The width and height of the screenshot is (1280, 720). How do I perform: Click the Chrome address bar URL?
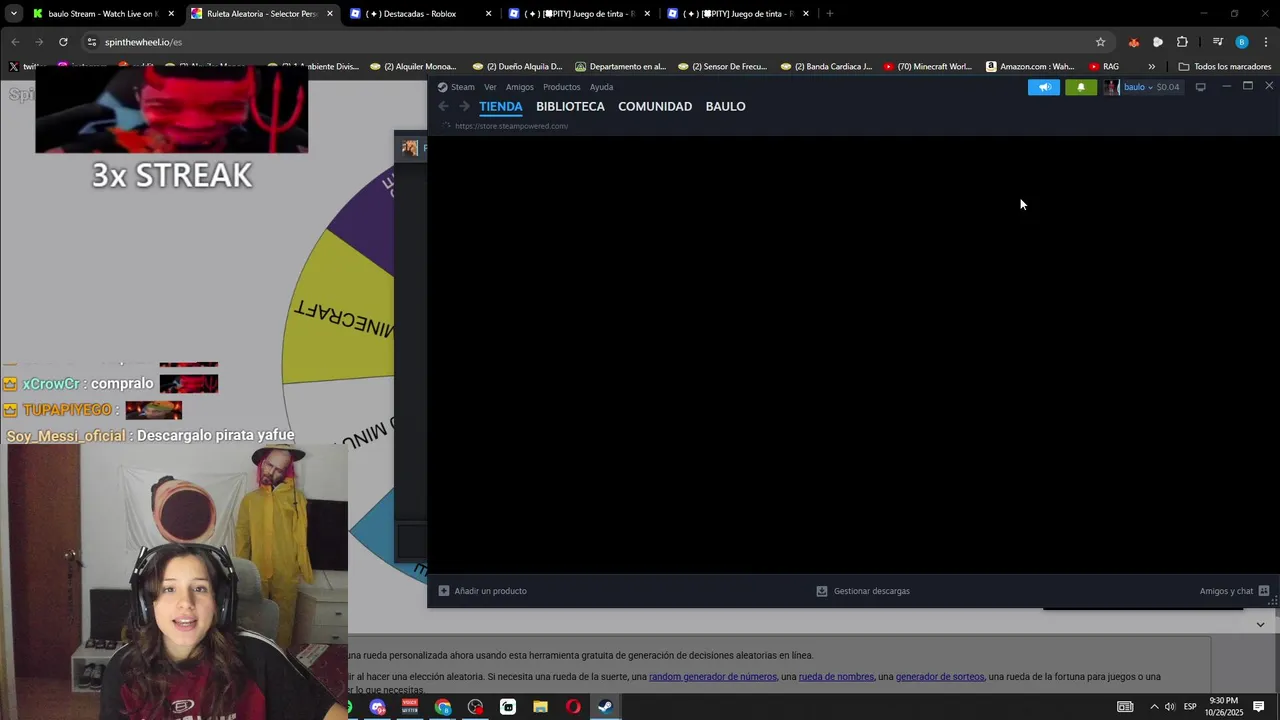tap(143, 42)
